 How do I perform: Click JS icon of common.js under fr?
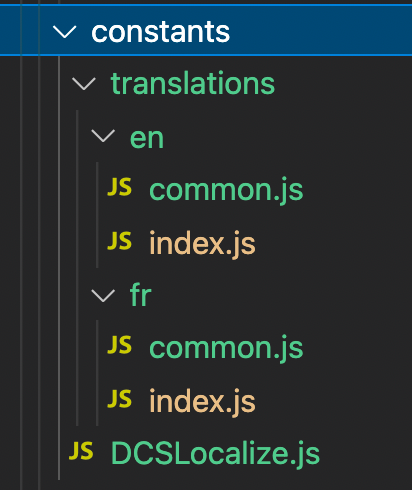119,345
